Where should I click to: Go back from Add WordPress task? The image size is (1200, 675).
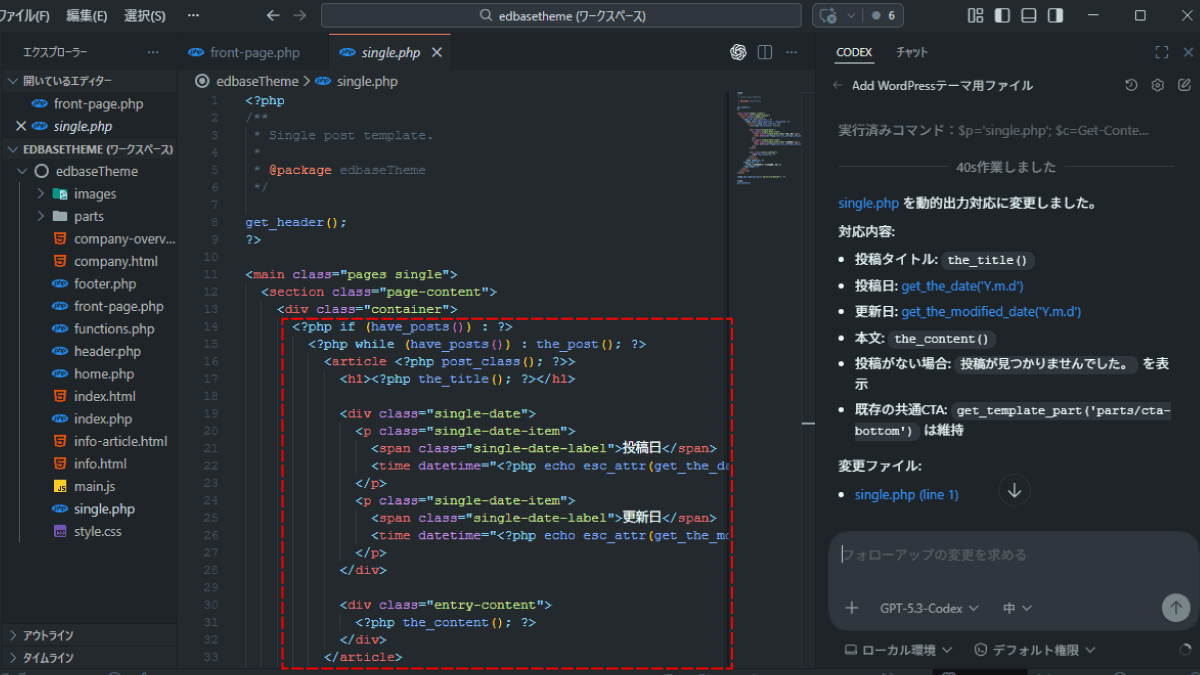click(x=838, y=85)
